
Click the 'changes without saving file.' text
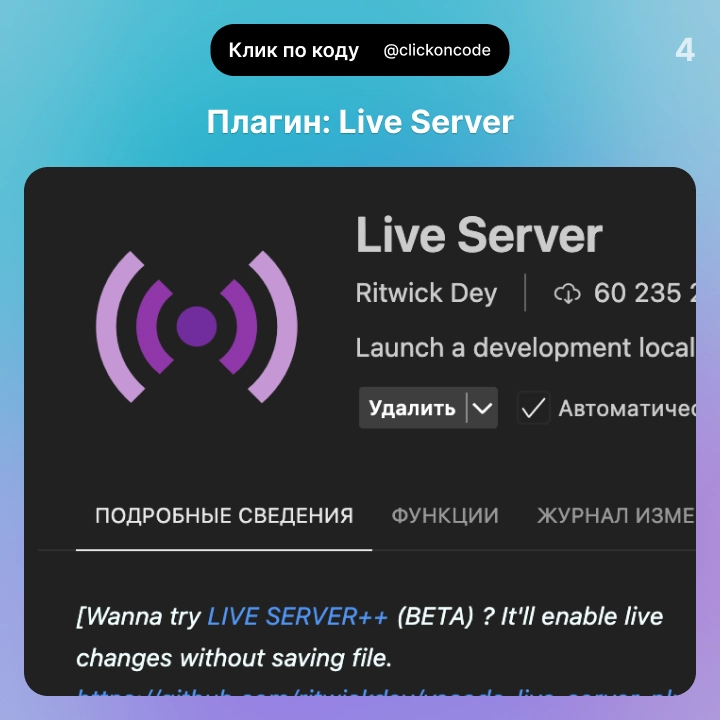point(234,658)
